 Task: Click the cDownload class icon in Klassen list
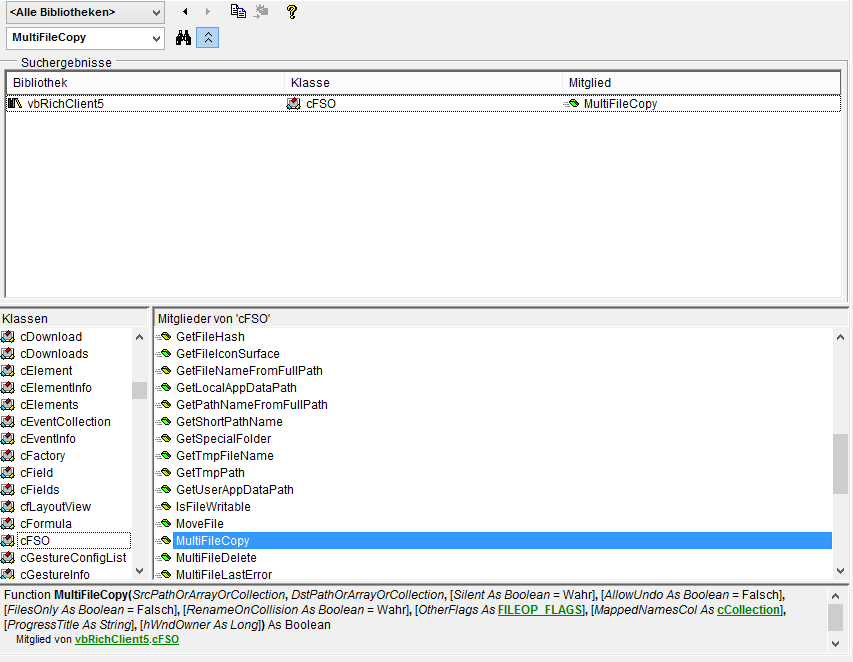(8, 337)
